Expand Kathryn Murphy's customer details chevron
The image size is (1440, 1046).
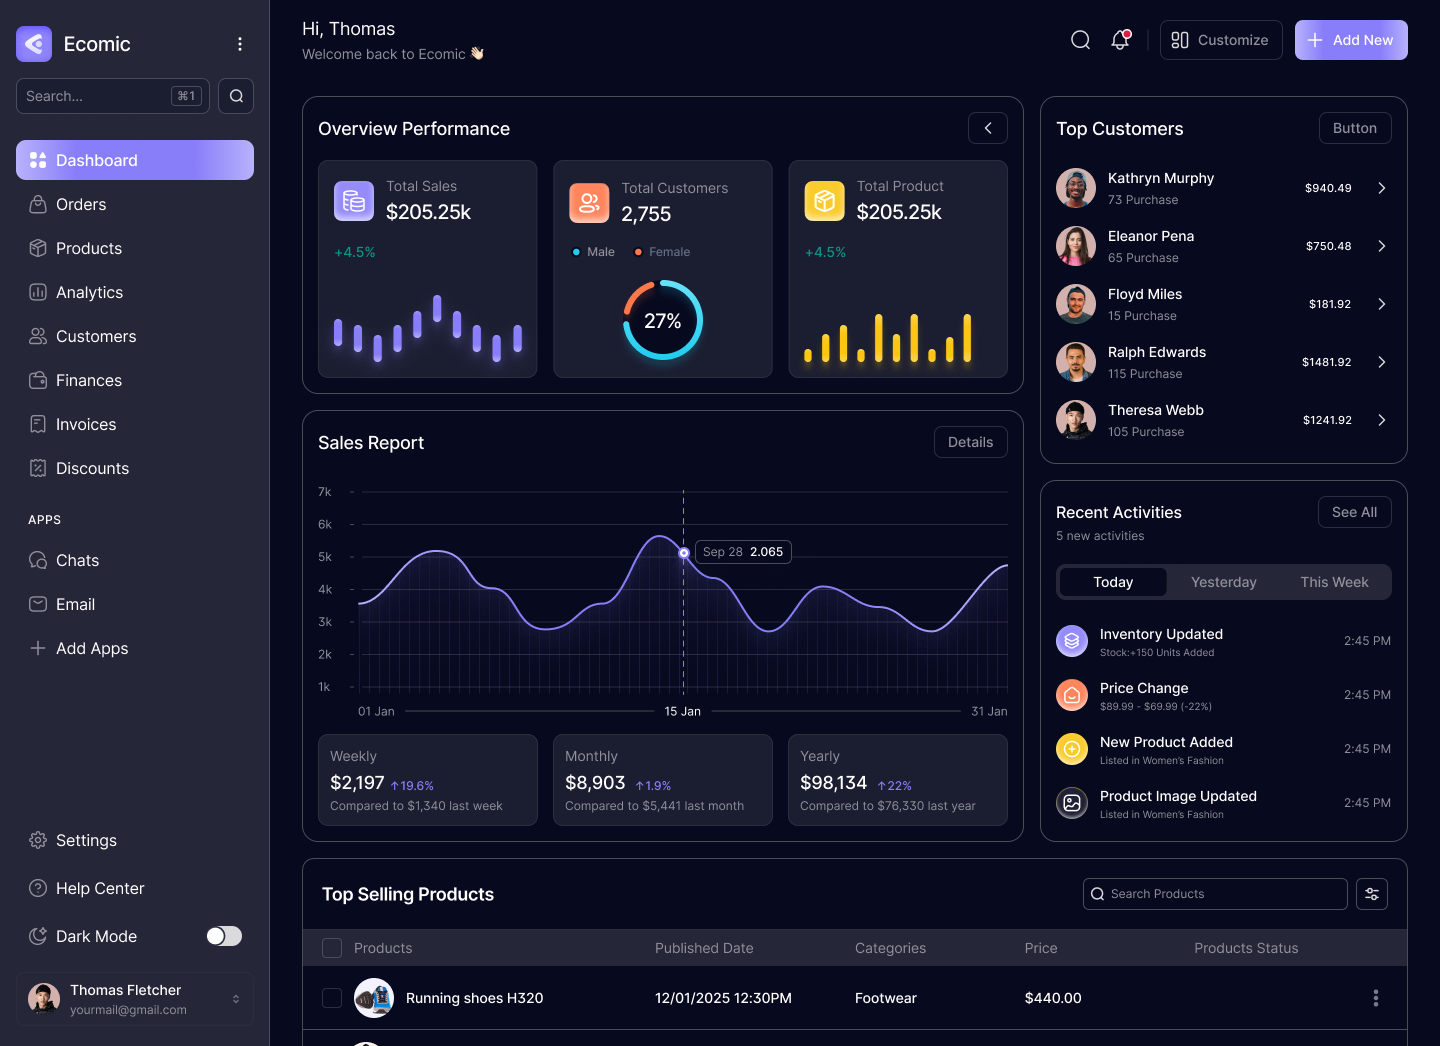(x=1382, y=187)
